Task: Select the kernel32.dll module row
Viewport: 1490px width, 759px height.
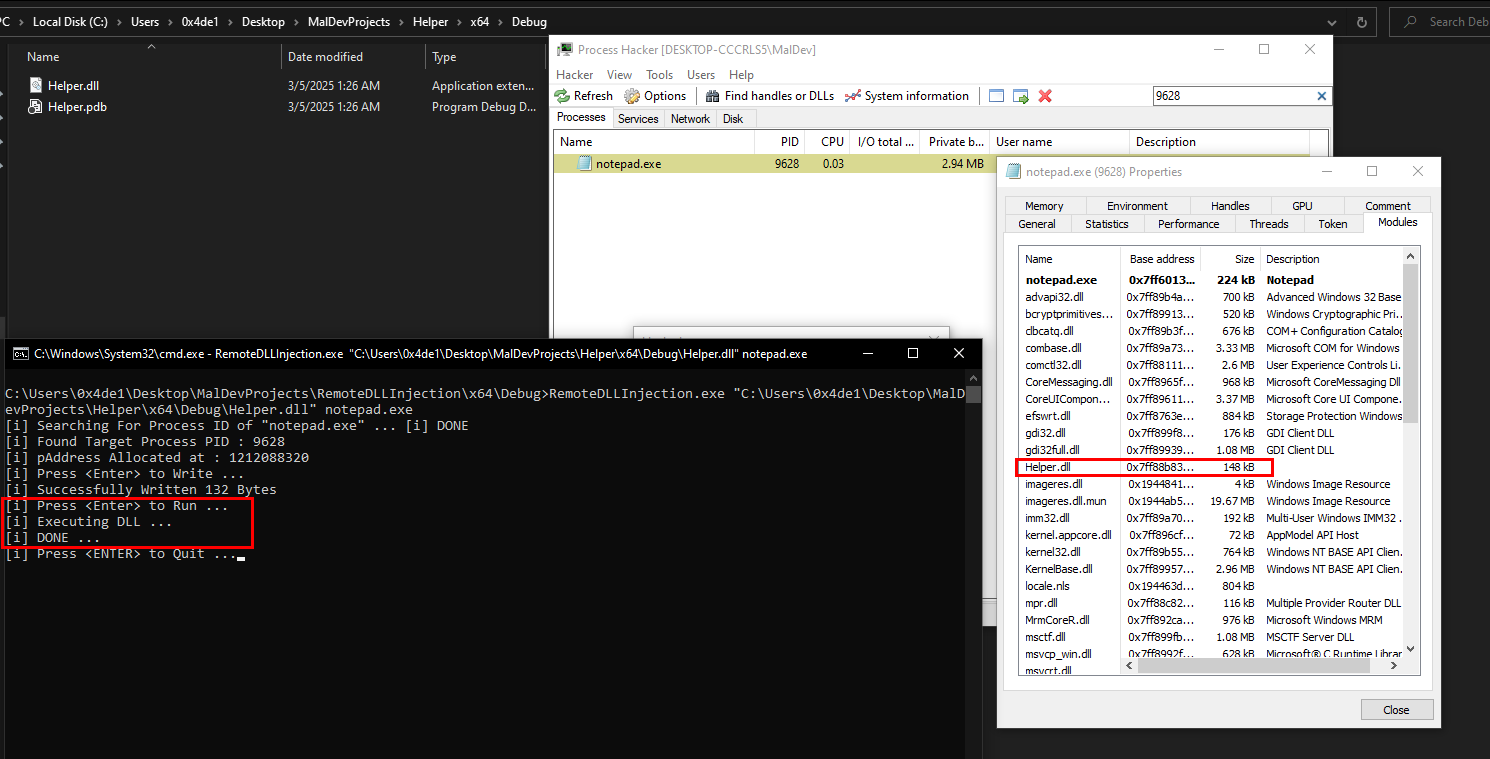Action: (1211, 552)
